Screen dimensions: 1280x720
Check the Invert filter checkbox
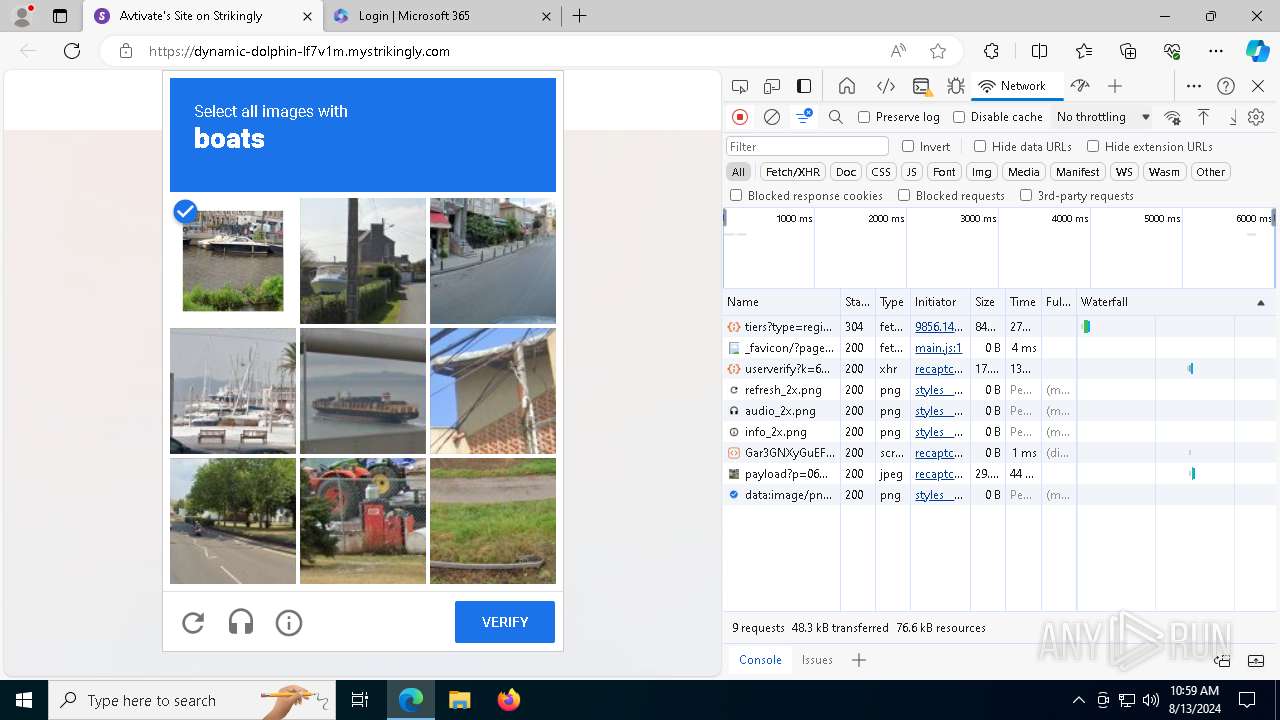pos(908,146)
